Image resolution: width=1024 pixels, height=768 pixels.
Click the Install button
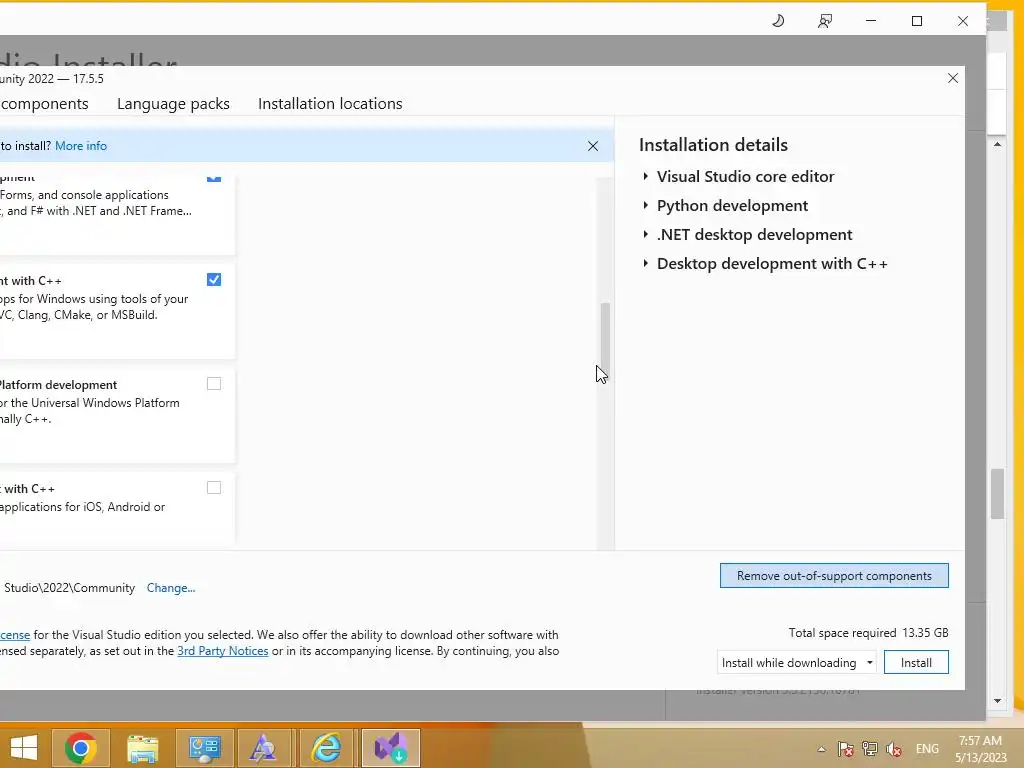[x=916, y=663]
